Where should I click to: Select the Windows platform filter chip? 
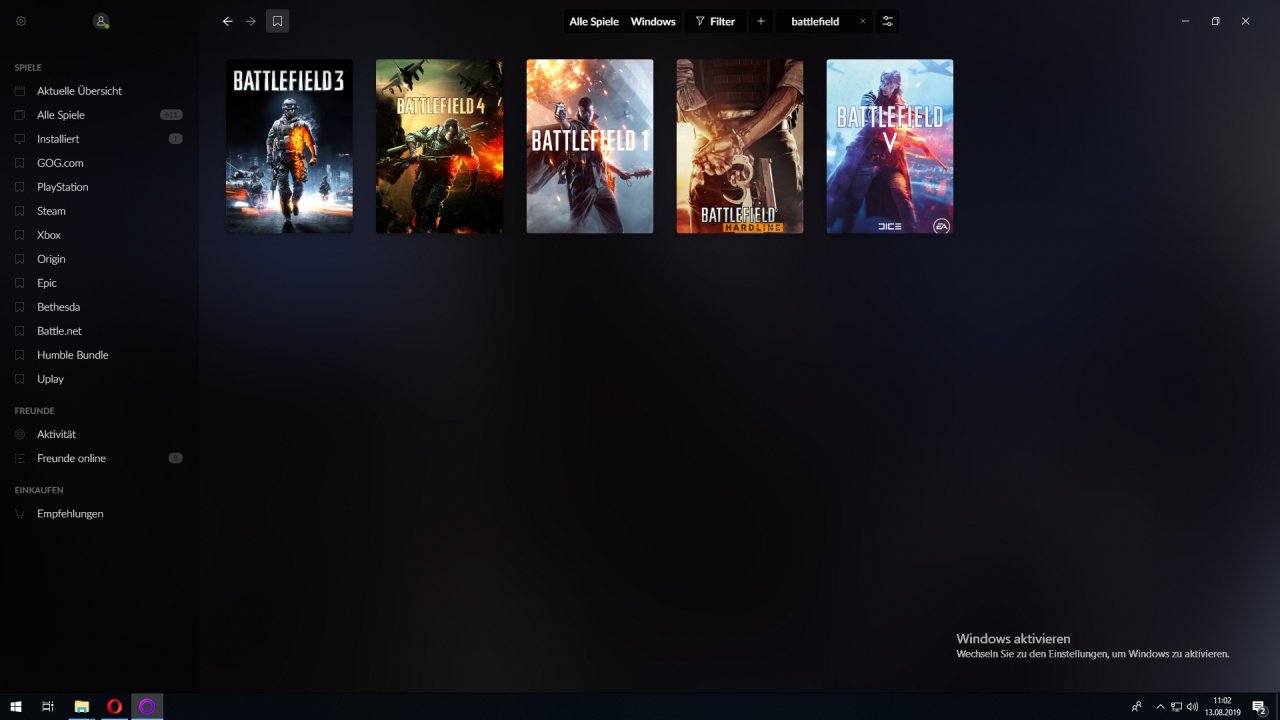click(653, 21)
